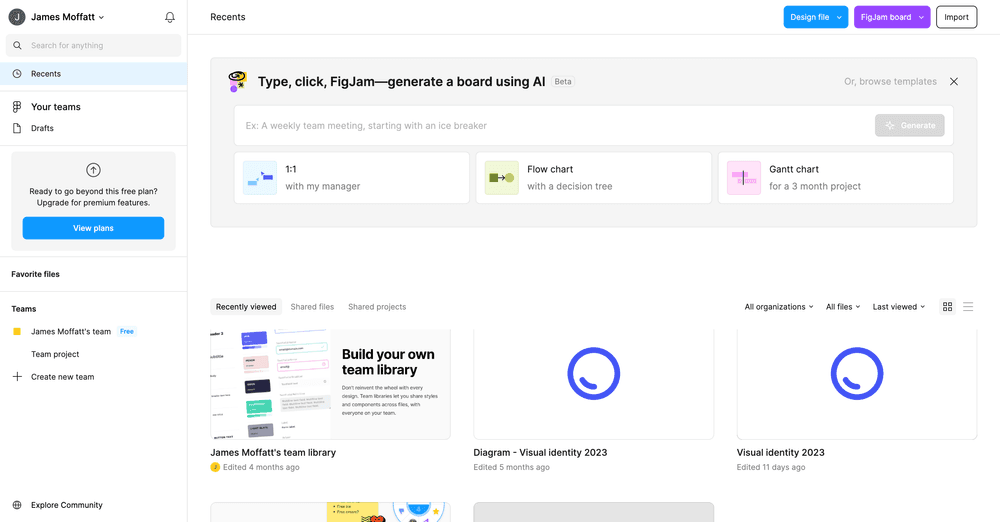Viewport: 1000px width, 522px height.
Task: Open the notifications bell
Action: [170, 17]
